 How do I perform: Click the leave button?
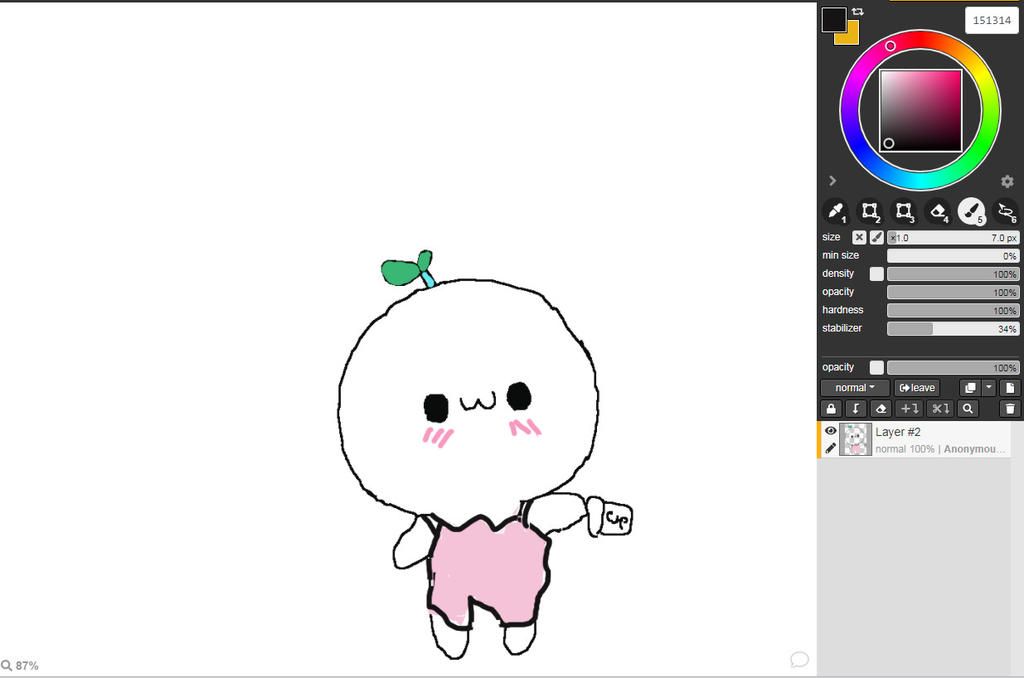pos(917,388)
